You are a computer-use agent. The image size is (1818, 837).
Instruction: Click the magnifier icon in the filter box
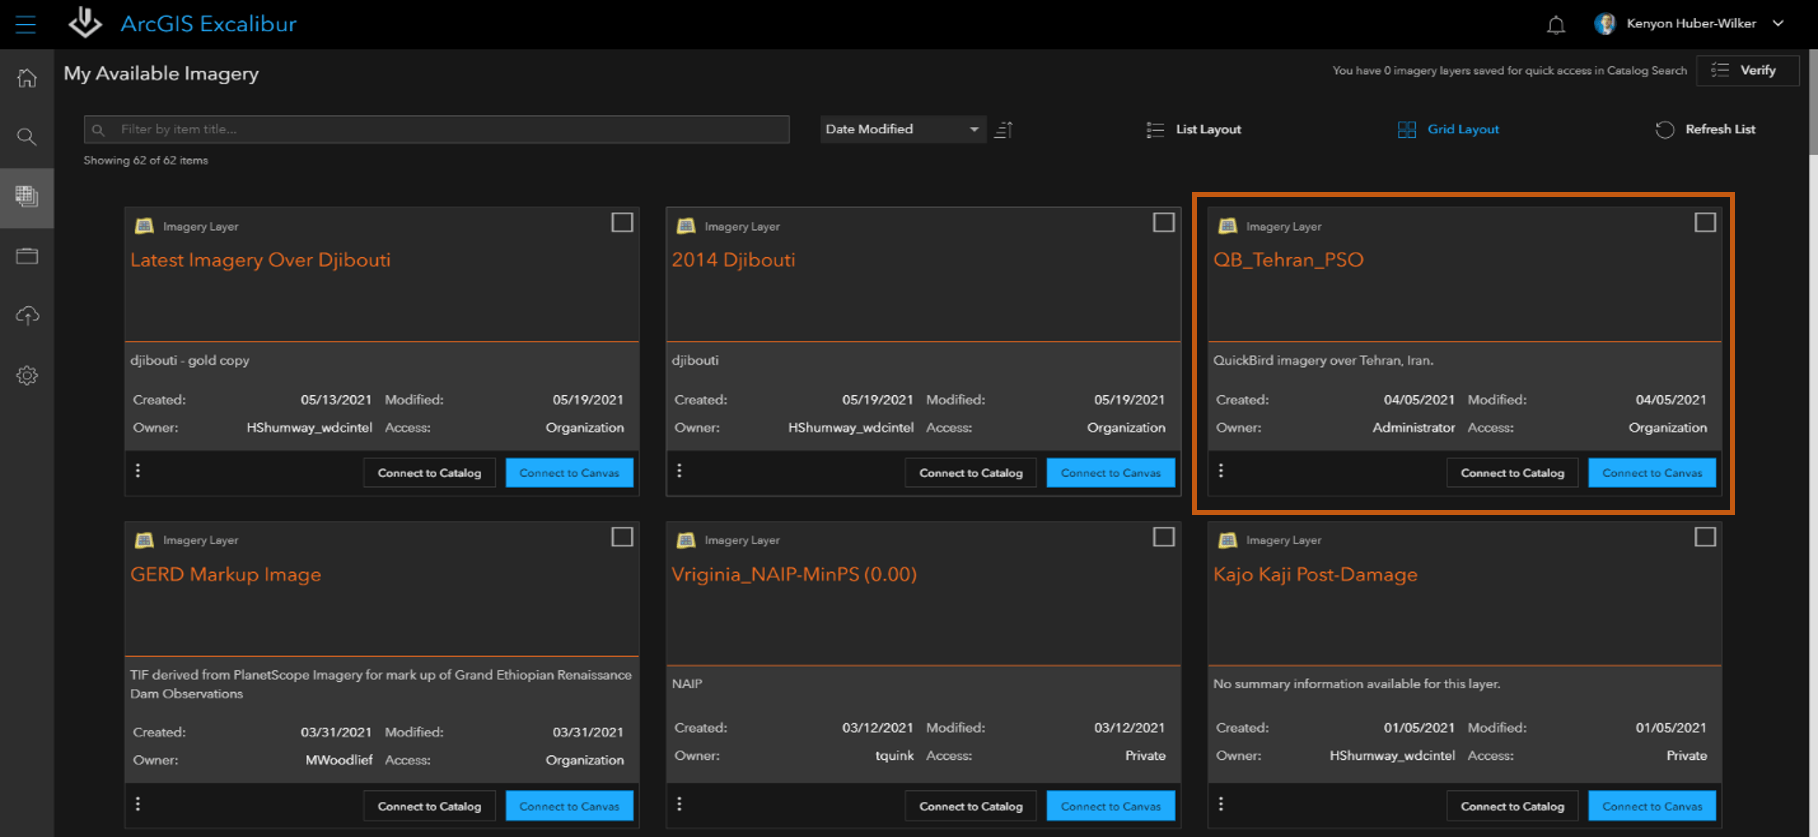point(98,130)
